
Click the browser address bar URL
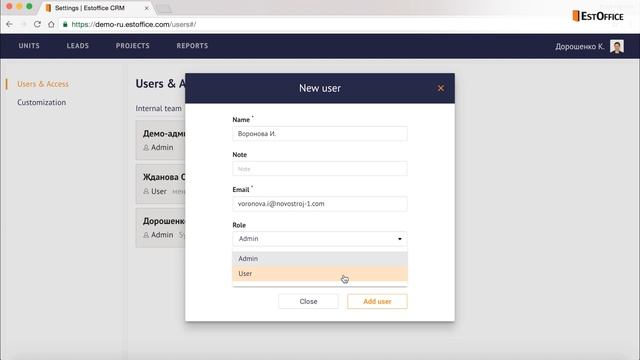133,24
